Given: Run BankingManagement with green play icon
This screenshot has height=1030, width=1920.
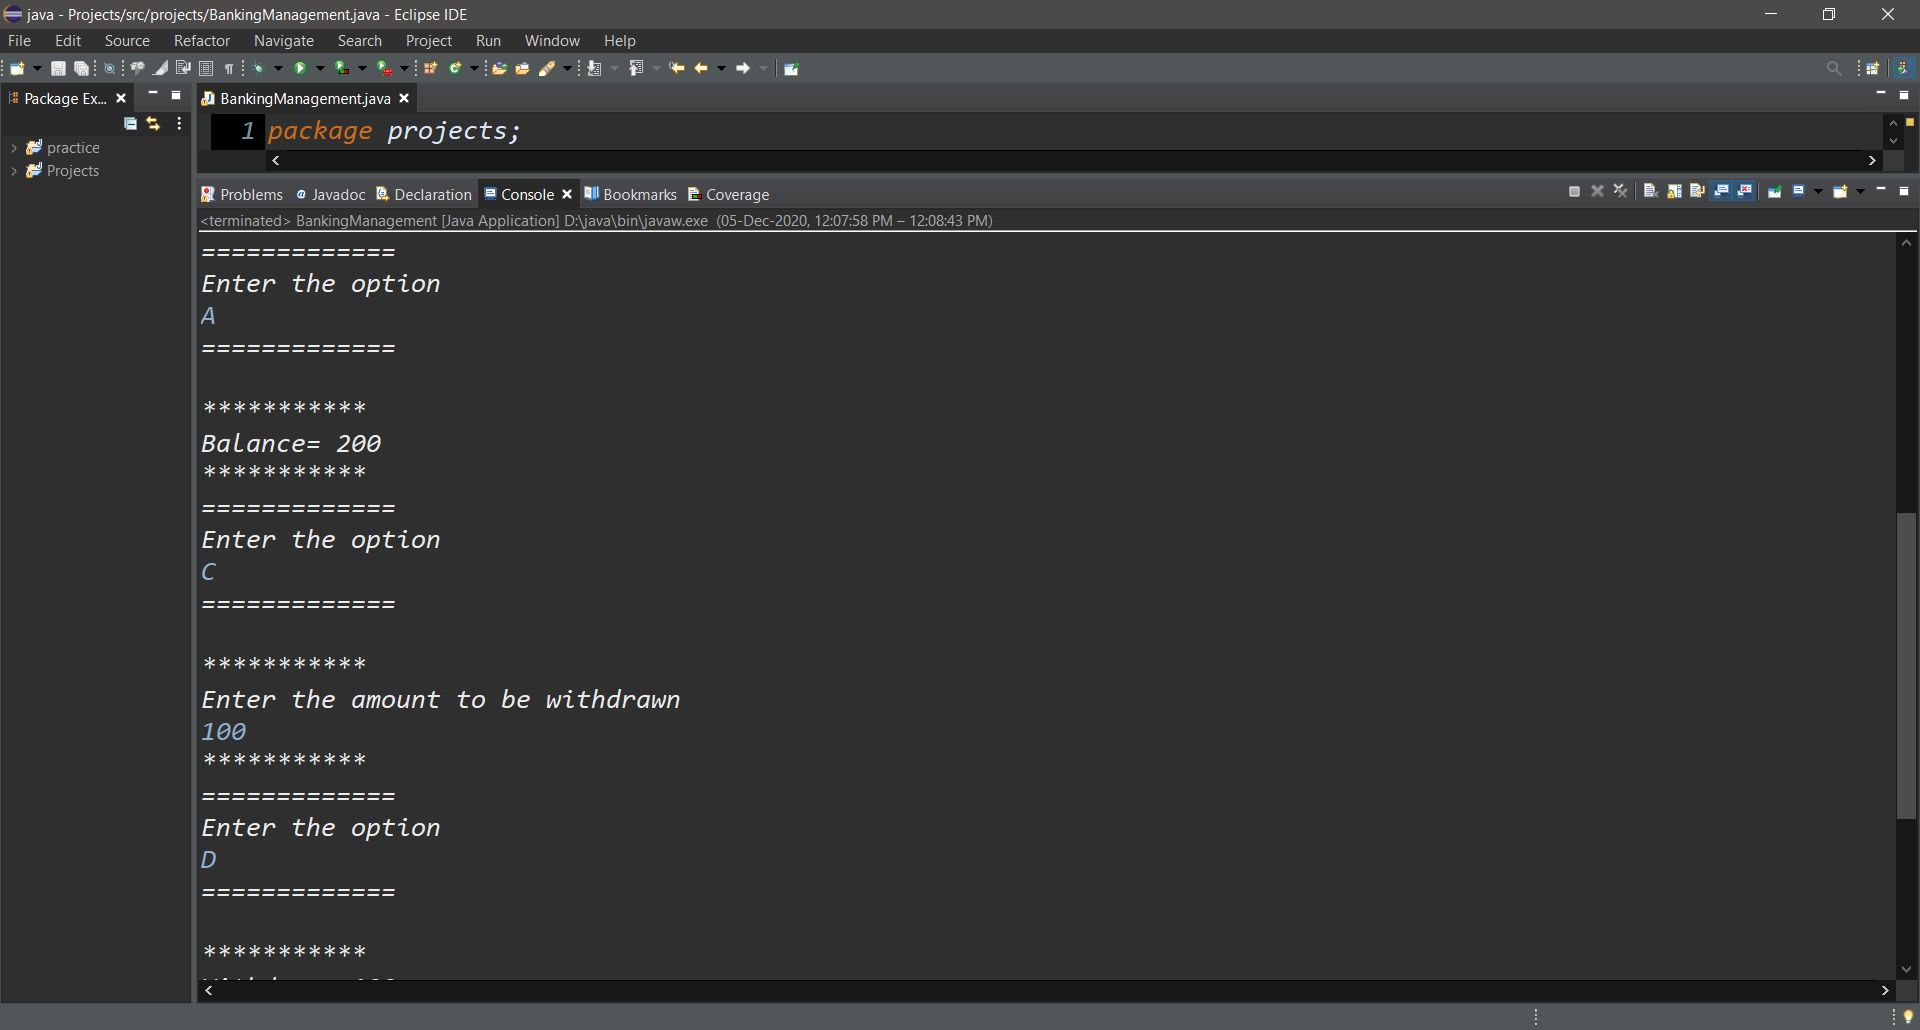Looking at the screenshot, I should coord(300,68).
